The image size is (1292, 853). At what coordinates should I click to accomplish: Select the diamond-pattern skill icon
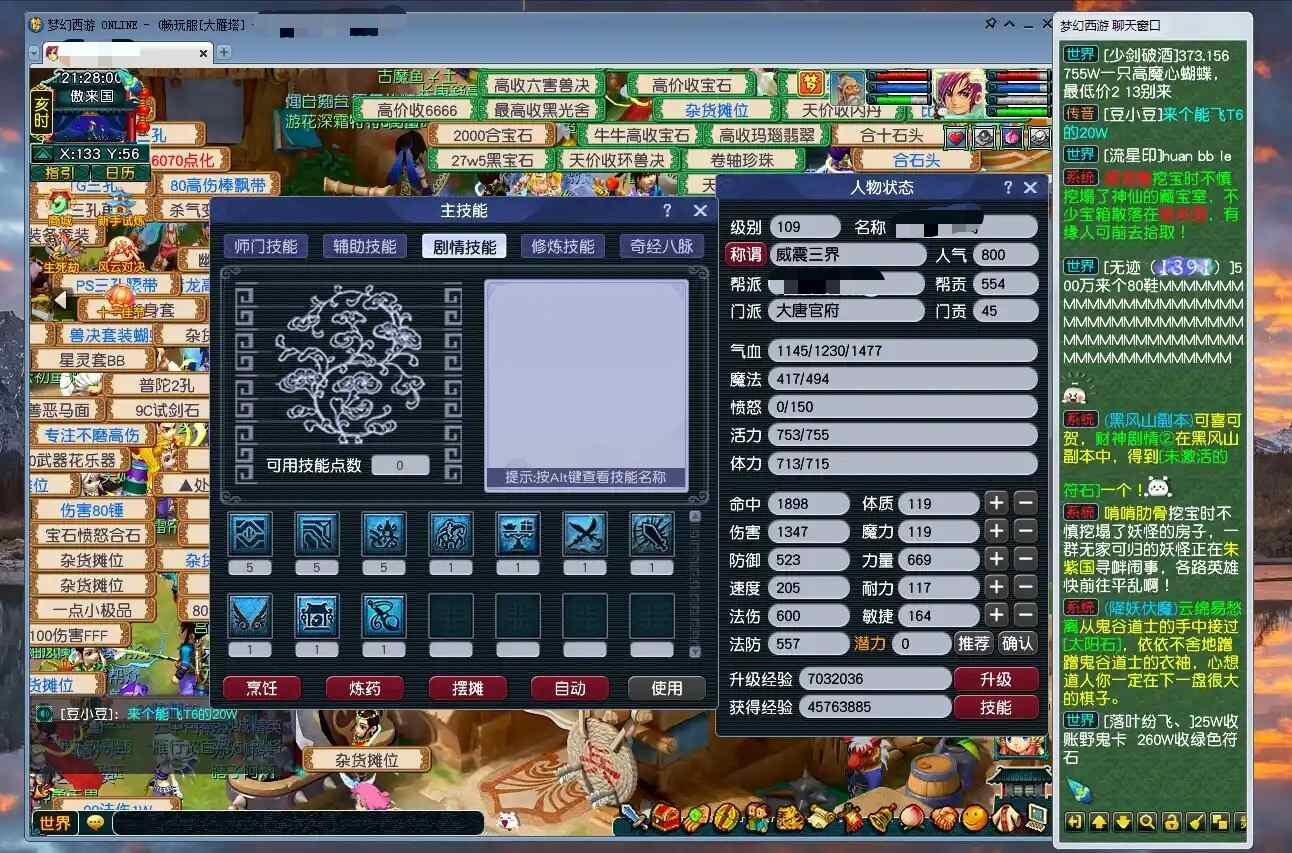click(250, 534)
